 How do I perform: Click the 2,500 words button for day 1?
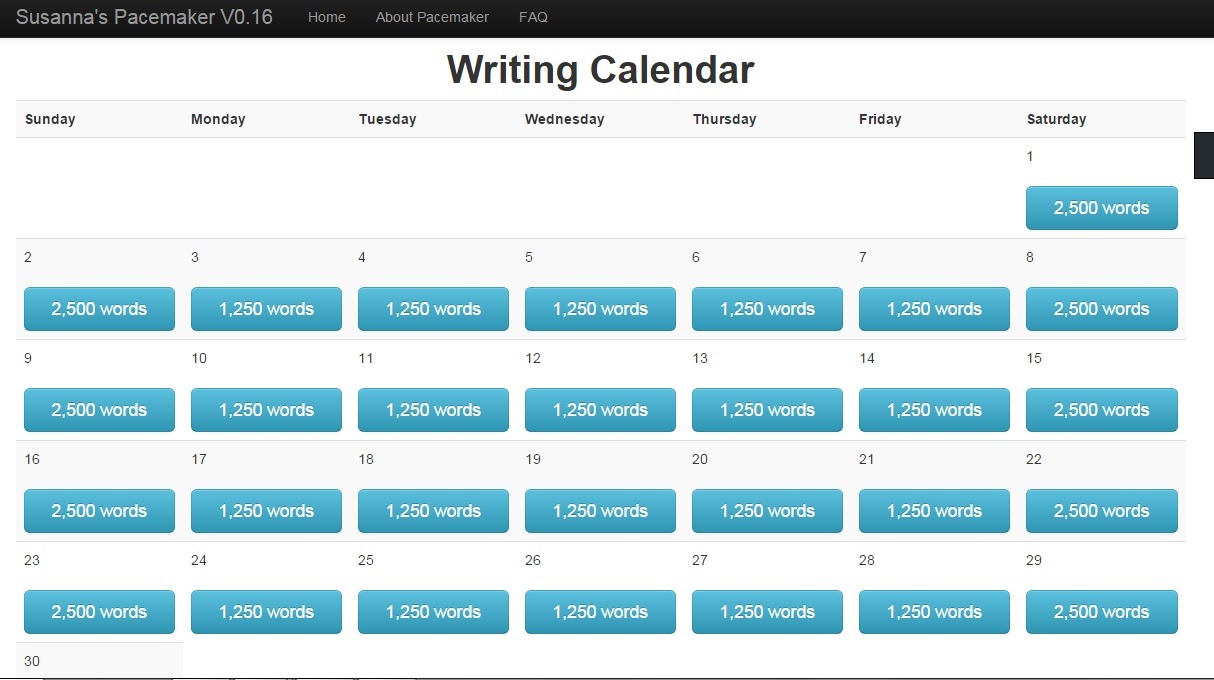pyautogui.click(x=1101, y=208)
